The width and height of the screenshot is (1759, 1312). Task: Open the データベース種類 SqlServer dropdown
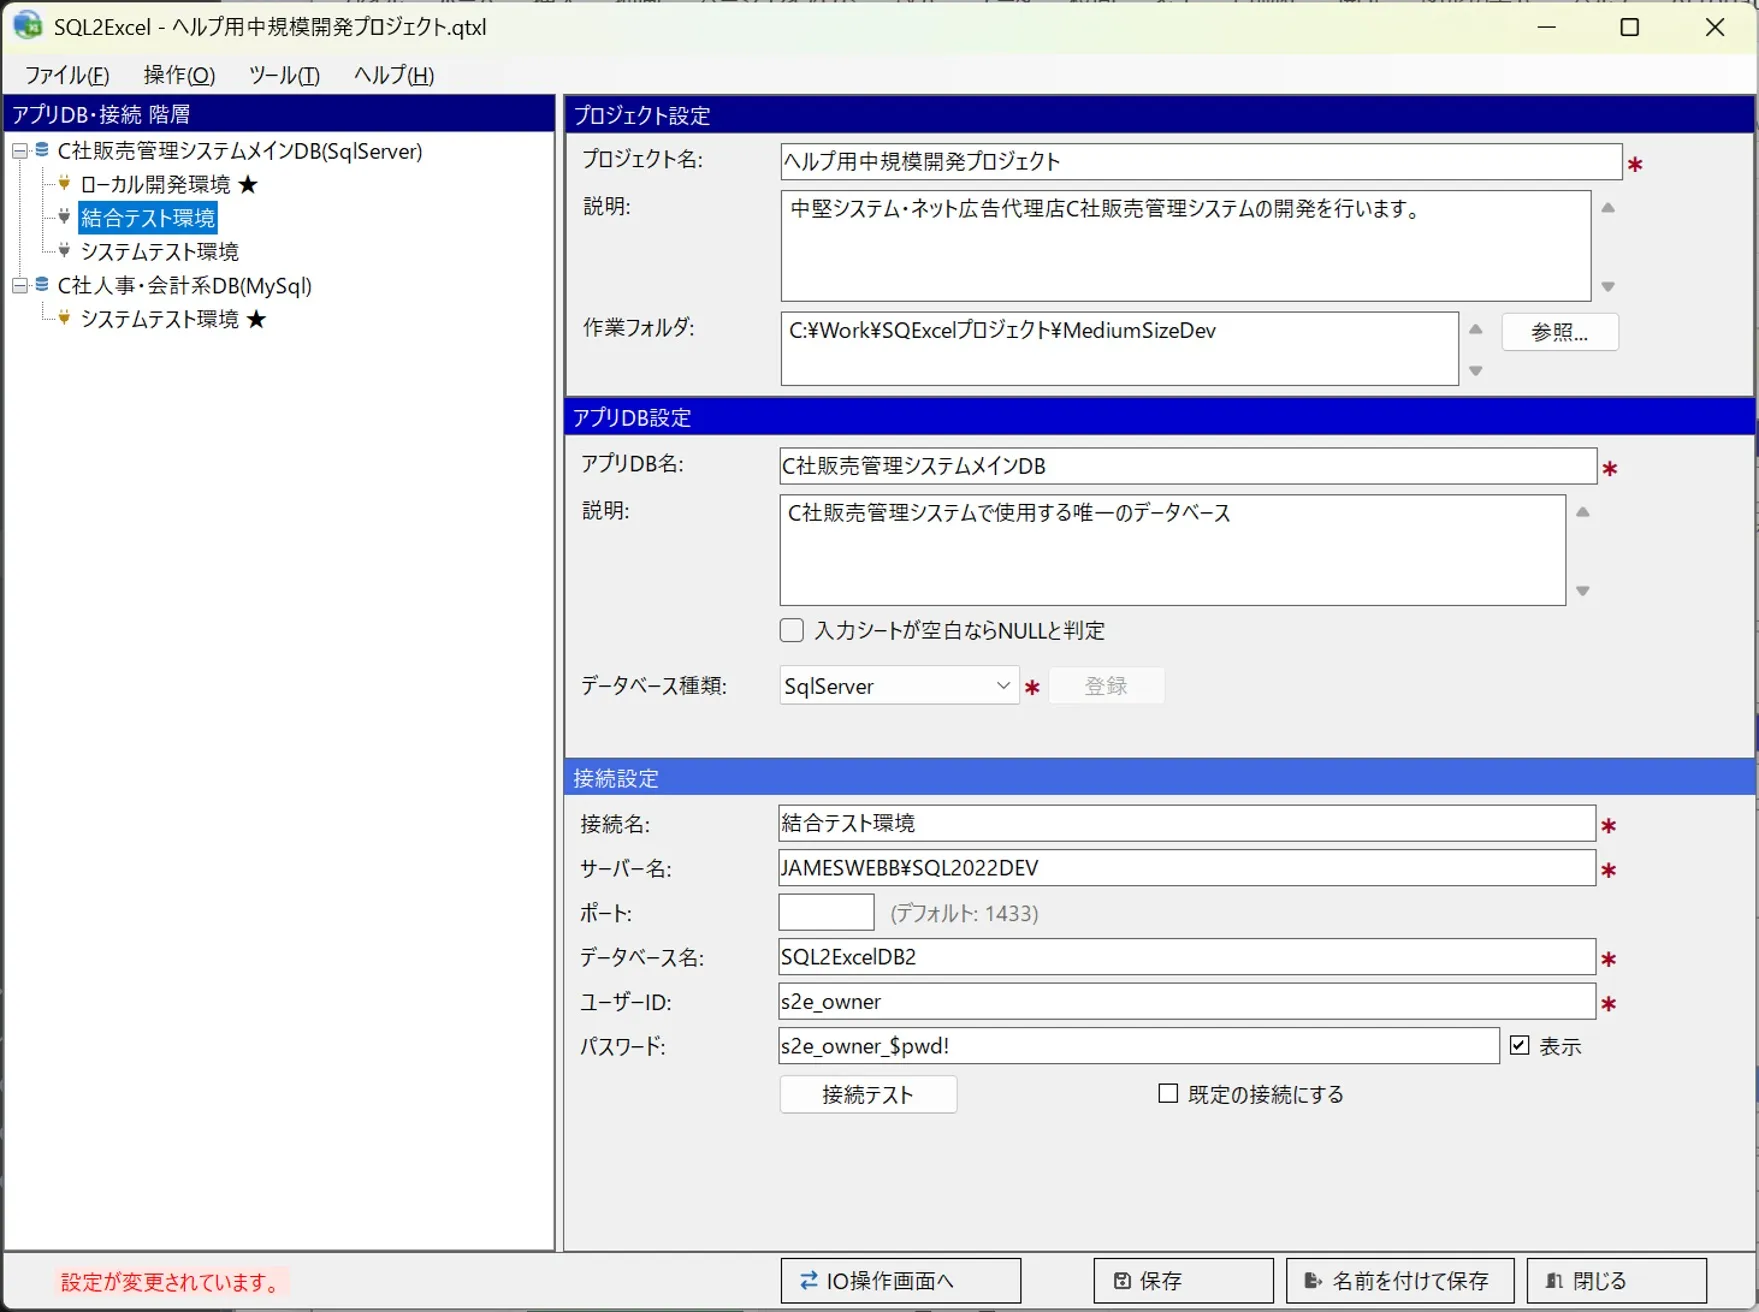[899, 686]
